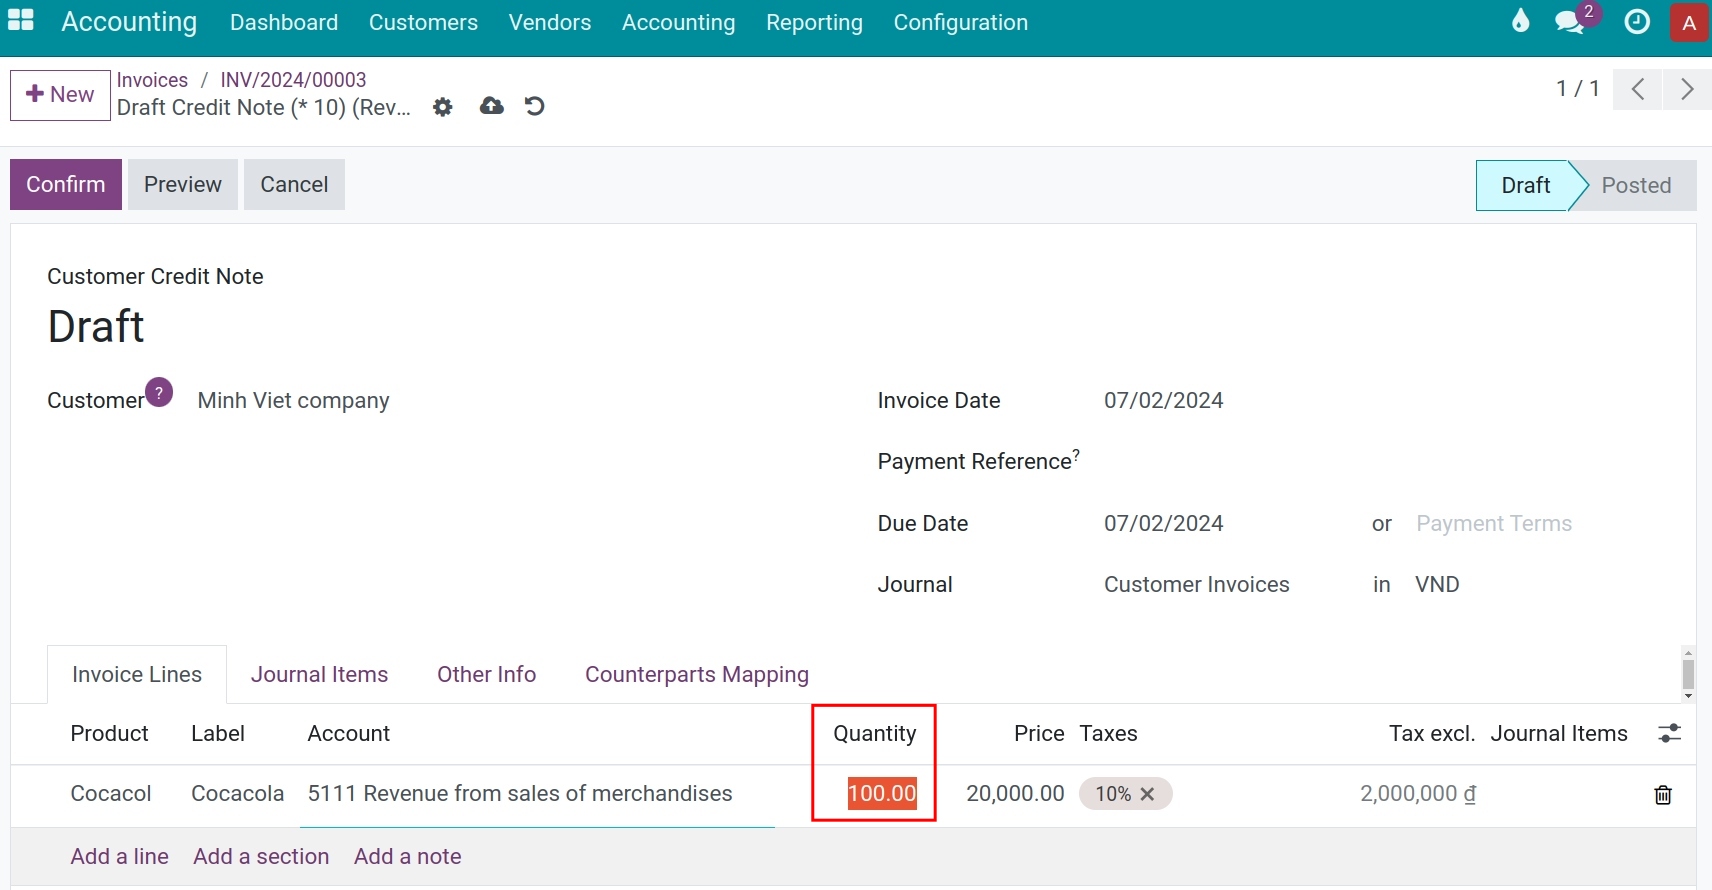Click the water drop icon in top bar
The height and width of the screenshot is (890, 1712).
pos(1520,21)
